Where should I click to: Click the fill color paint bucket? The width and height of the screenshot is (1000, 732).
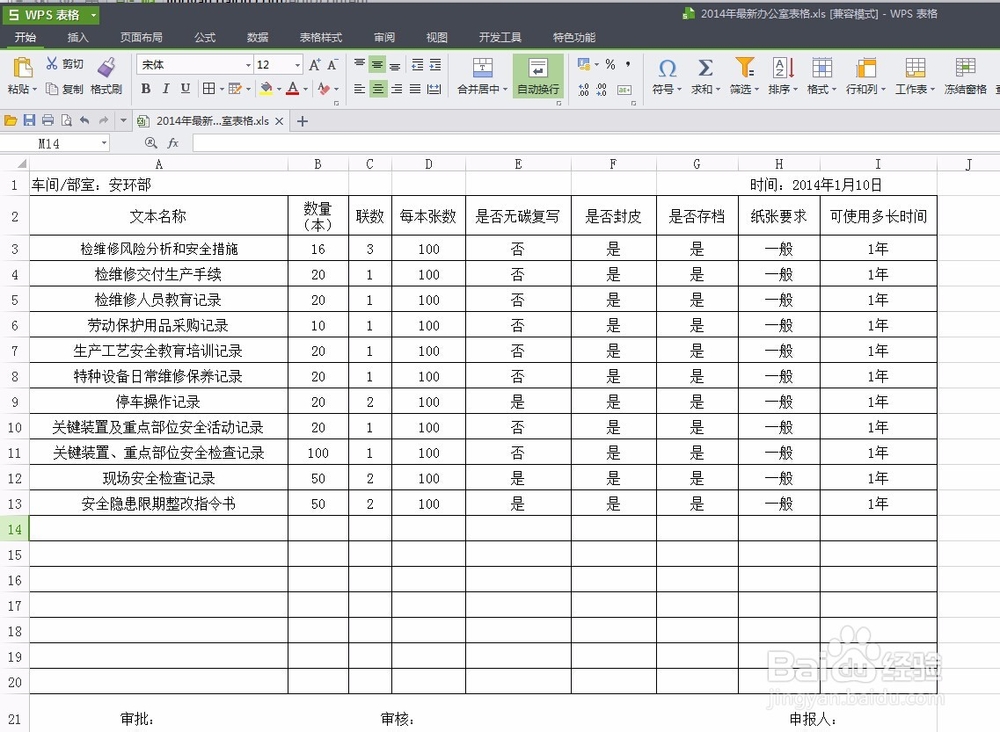[267, 89]
